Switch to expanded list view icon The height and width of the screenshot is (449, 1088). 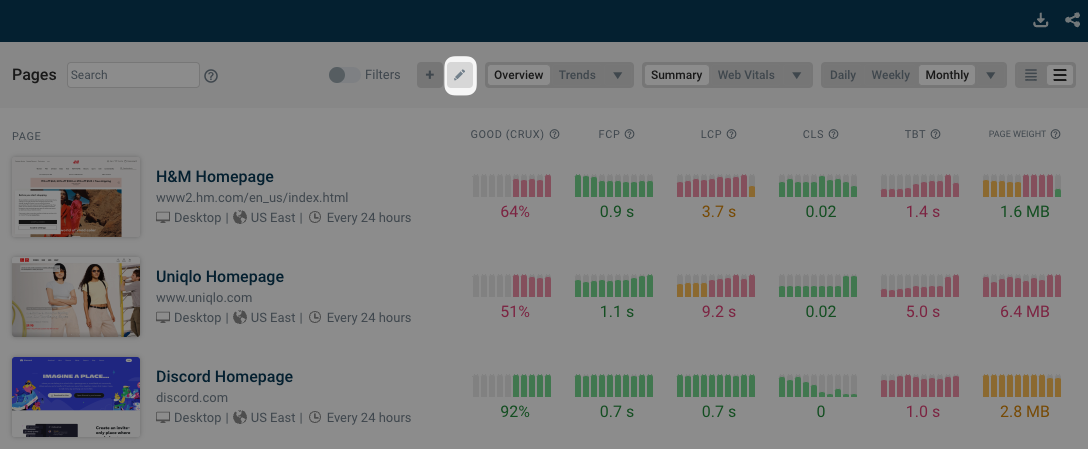click(1060, 75)
